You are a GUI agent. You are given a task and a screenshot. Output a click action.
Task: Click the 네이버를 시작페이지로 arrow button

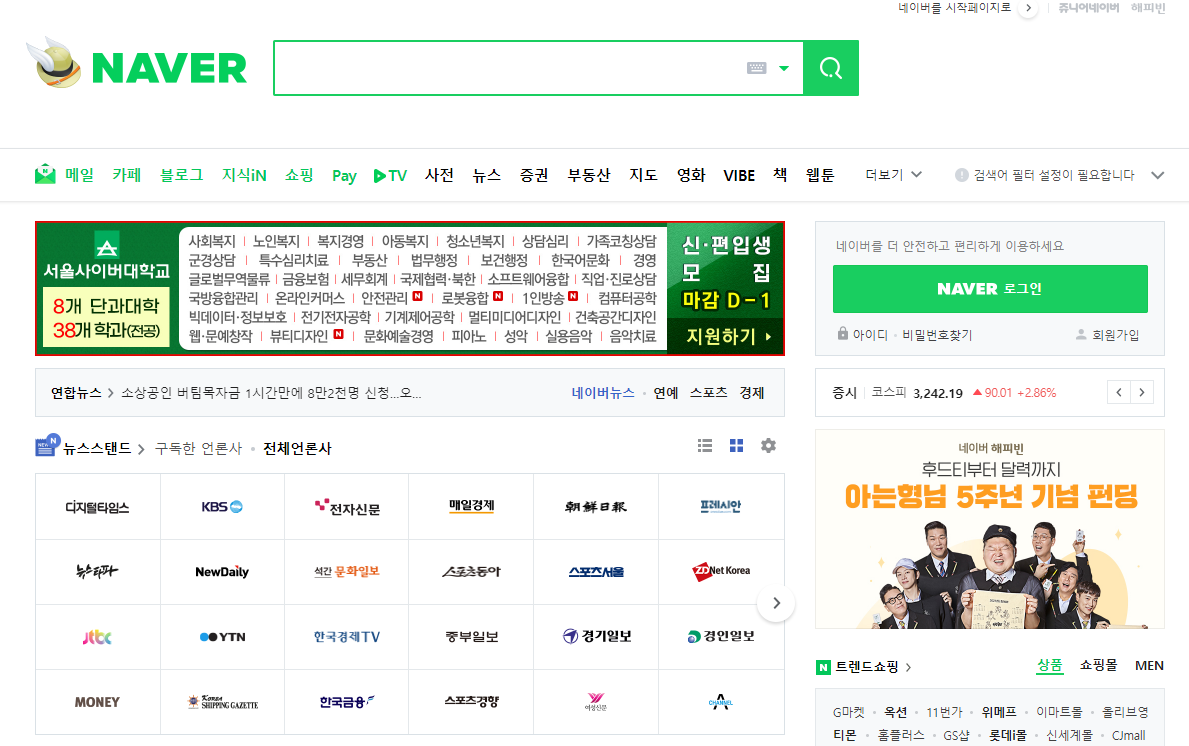(x=1028, y=8)
